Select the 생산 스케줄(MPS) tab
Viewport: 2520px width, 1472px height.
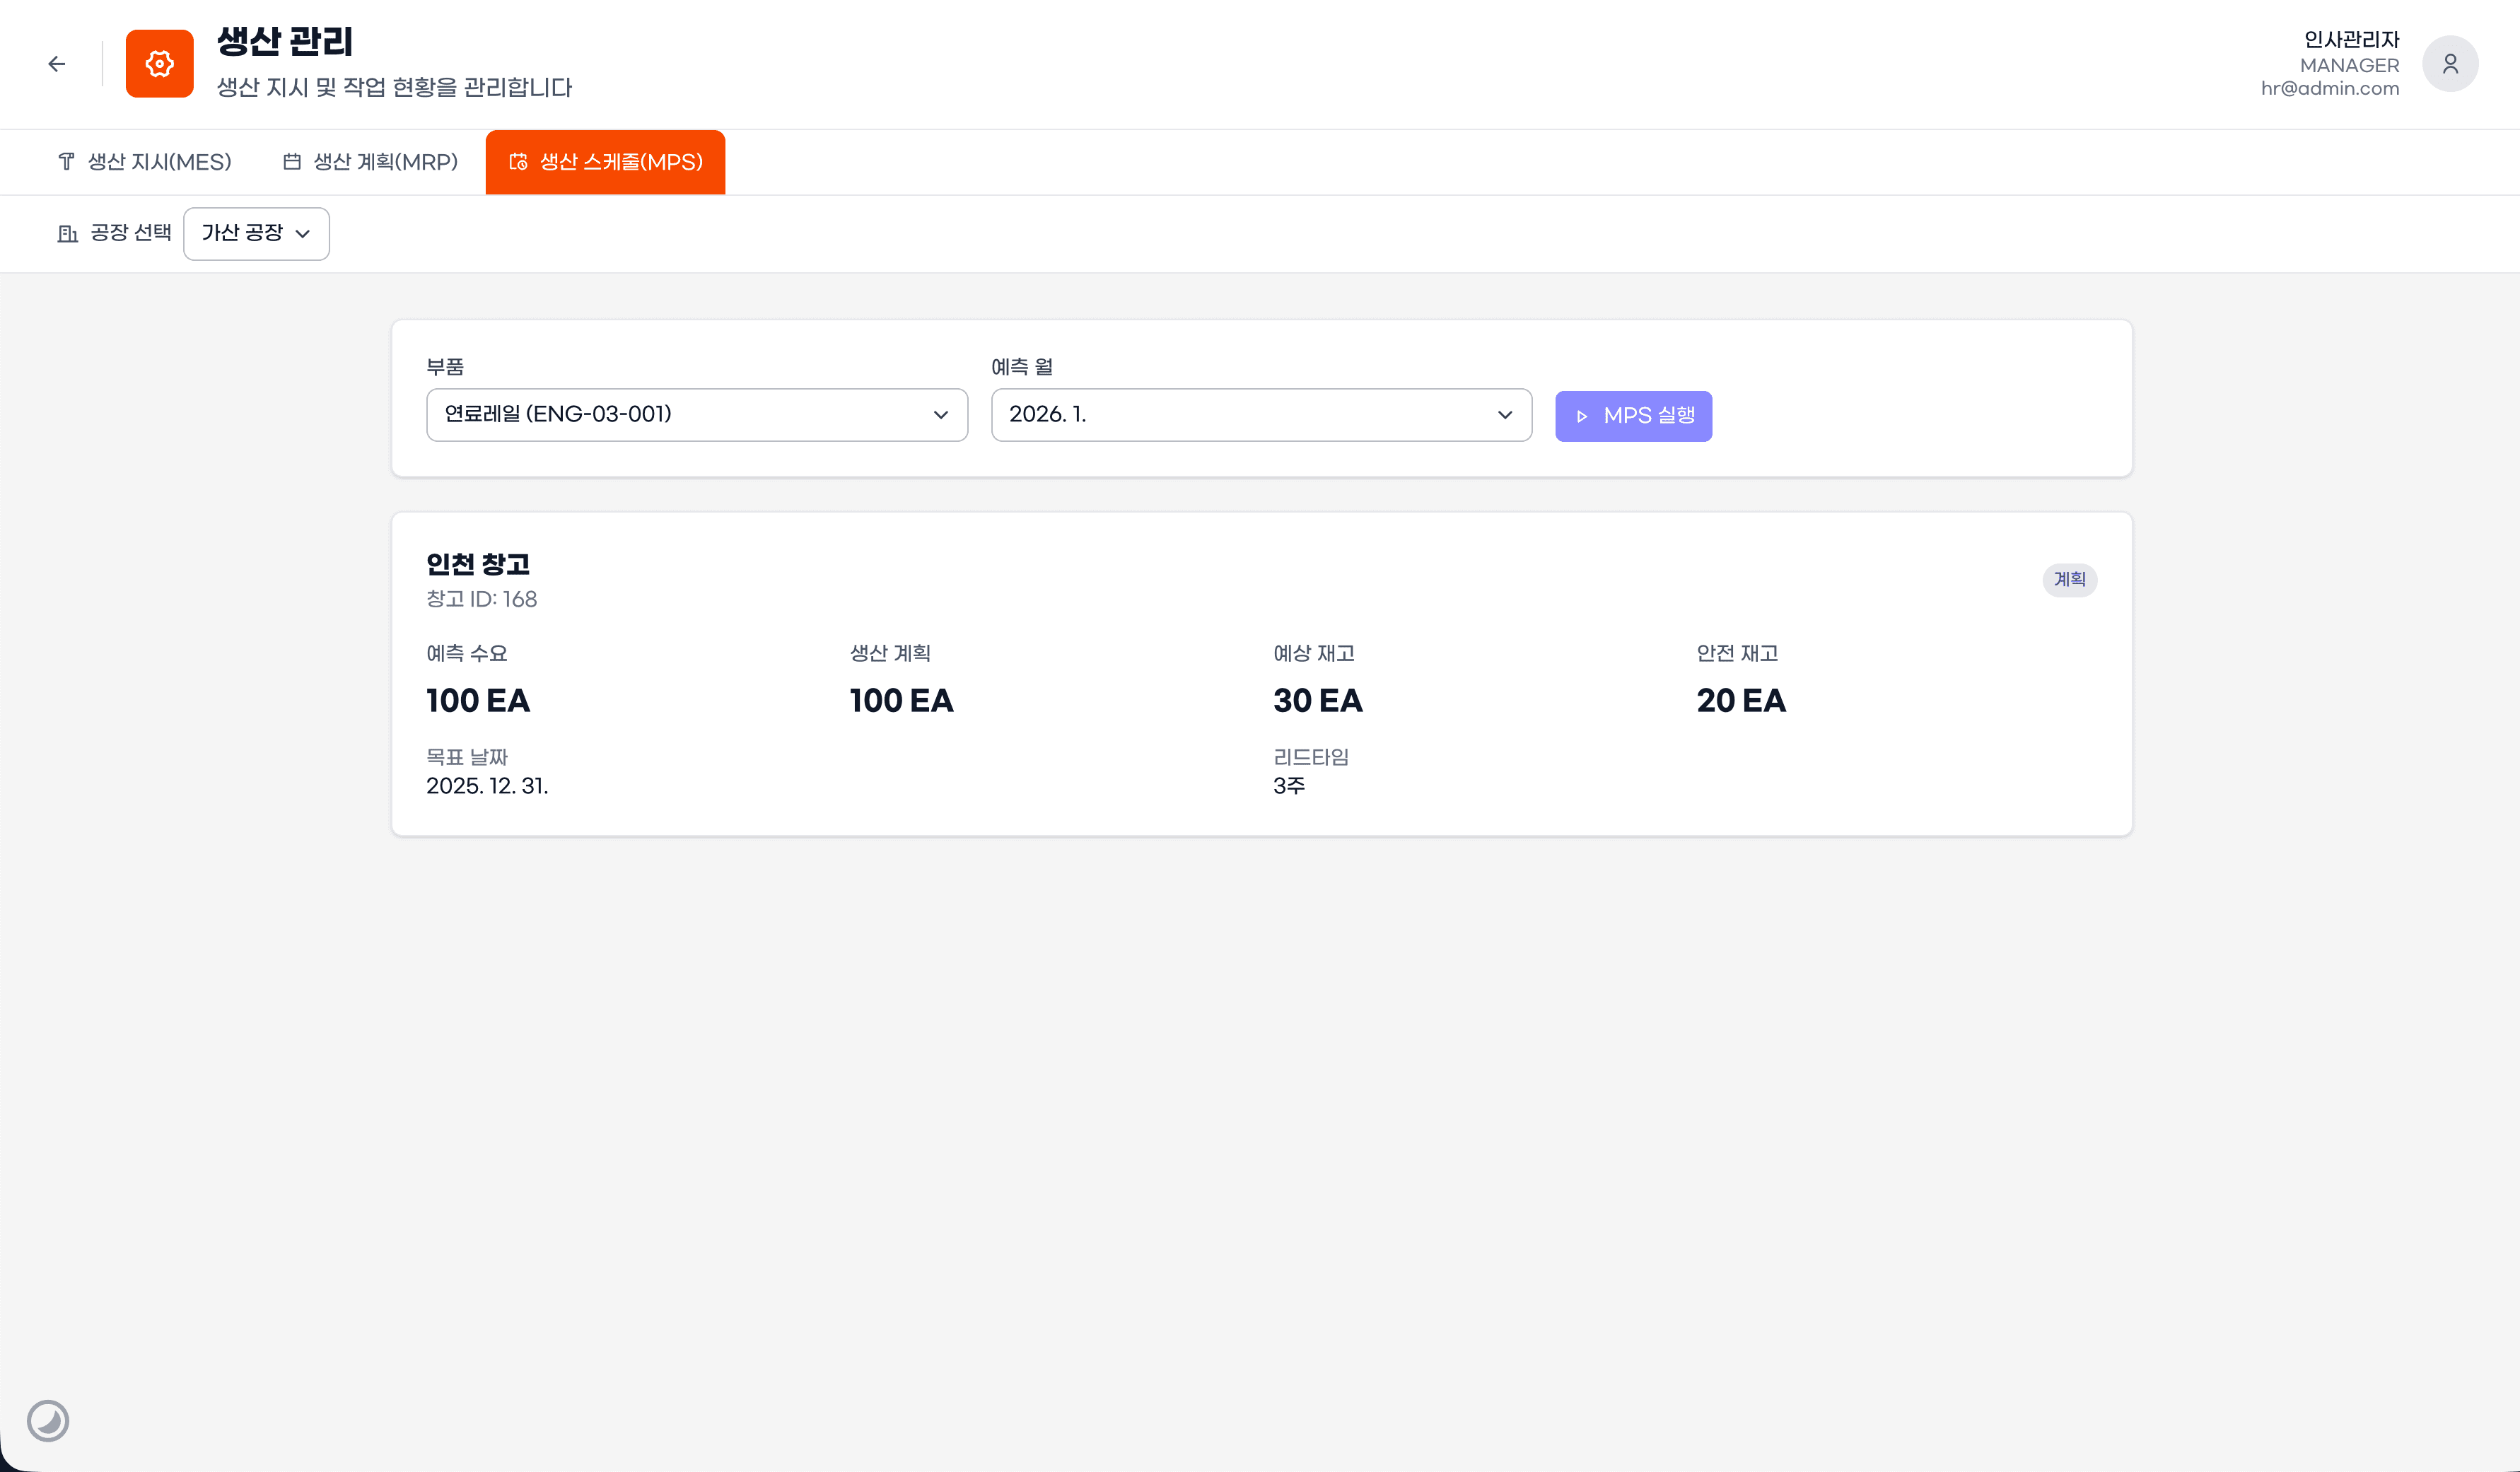[x=605, y=162]
